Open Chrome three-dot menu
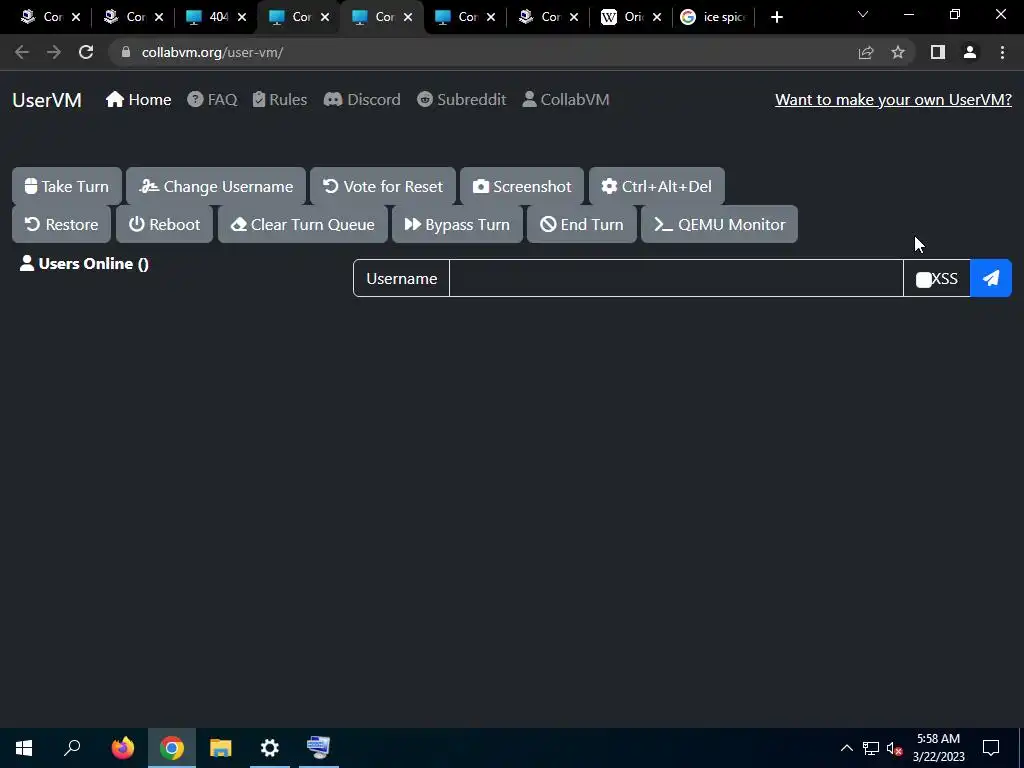Viewport: 1024px width, 768px height. coord(1002,52)
